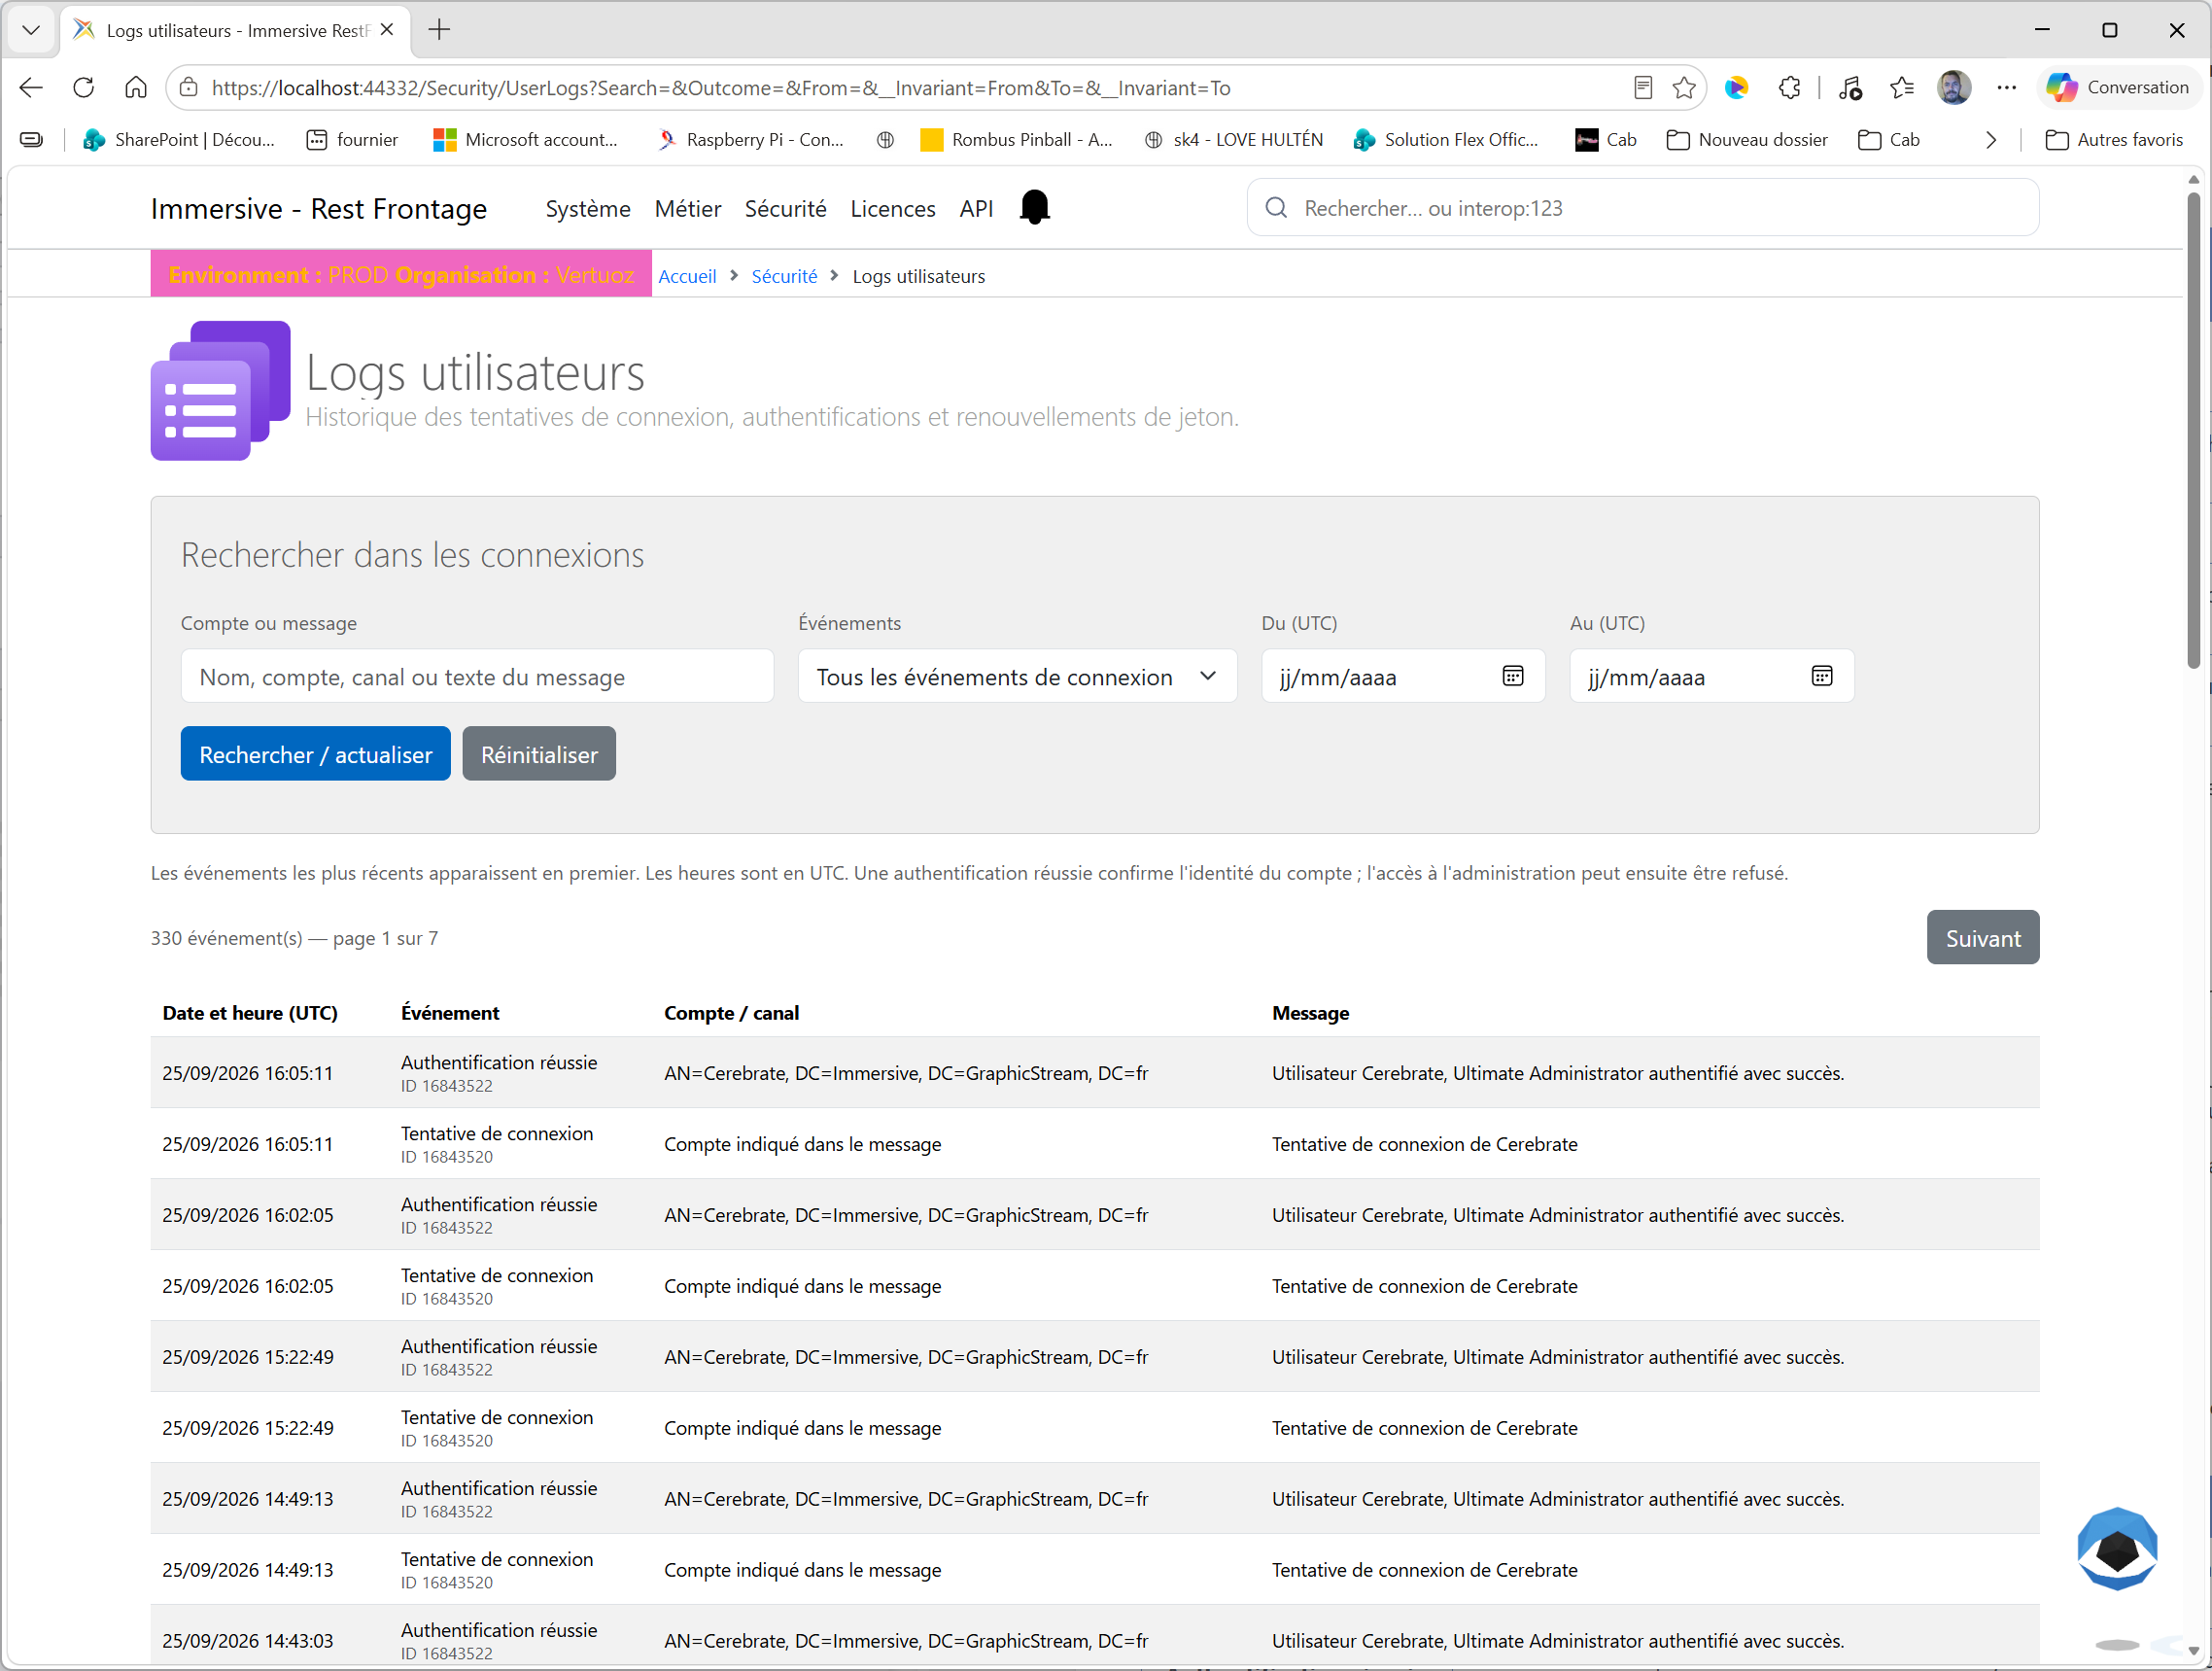Select first row date 25/09/2026 16:05:11
This screenshot has width=2212, height=1671.
click(x=248, y=1072)
